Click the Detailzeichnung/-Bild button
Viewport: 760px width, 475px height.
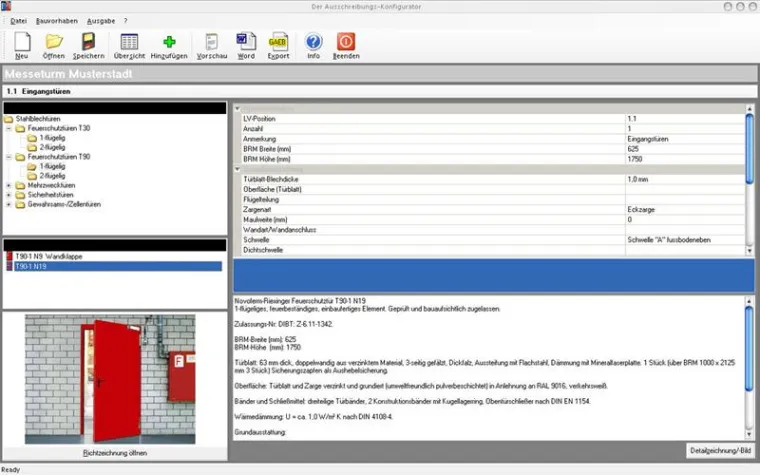[717, 450]
